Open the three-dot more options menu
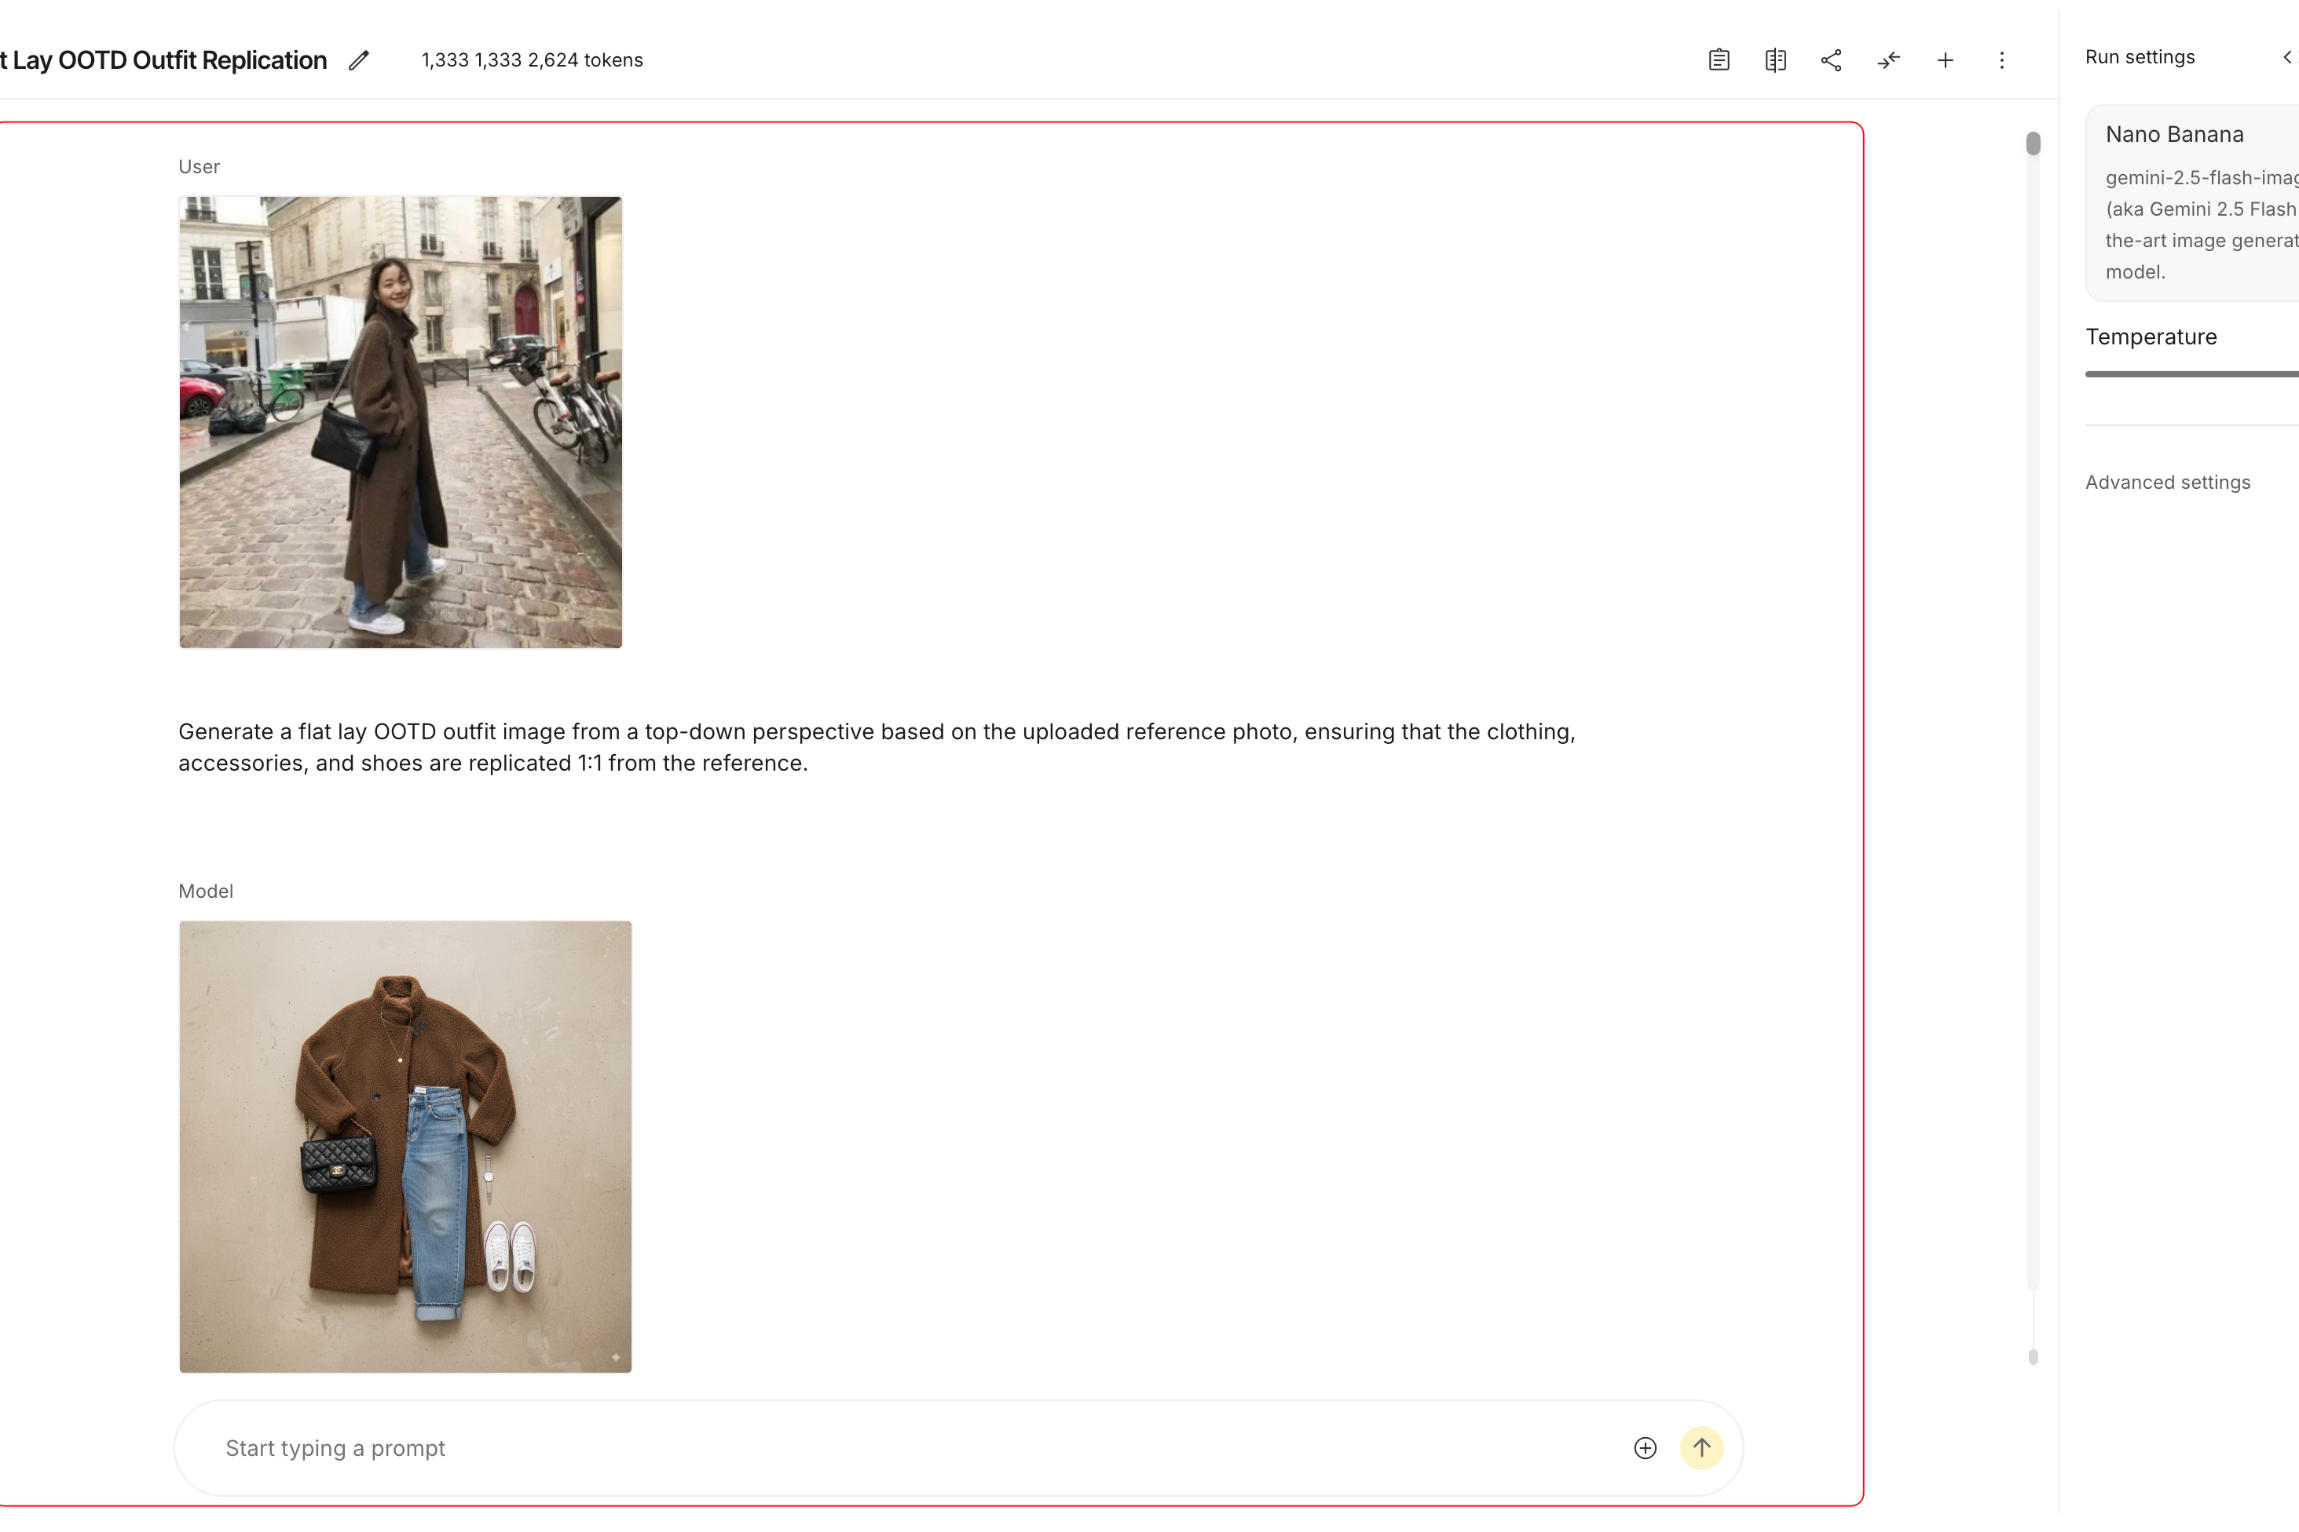Viewport: 2299px width, 1532px height. pyautogui.click(x=2001, y=60)
